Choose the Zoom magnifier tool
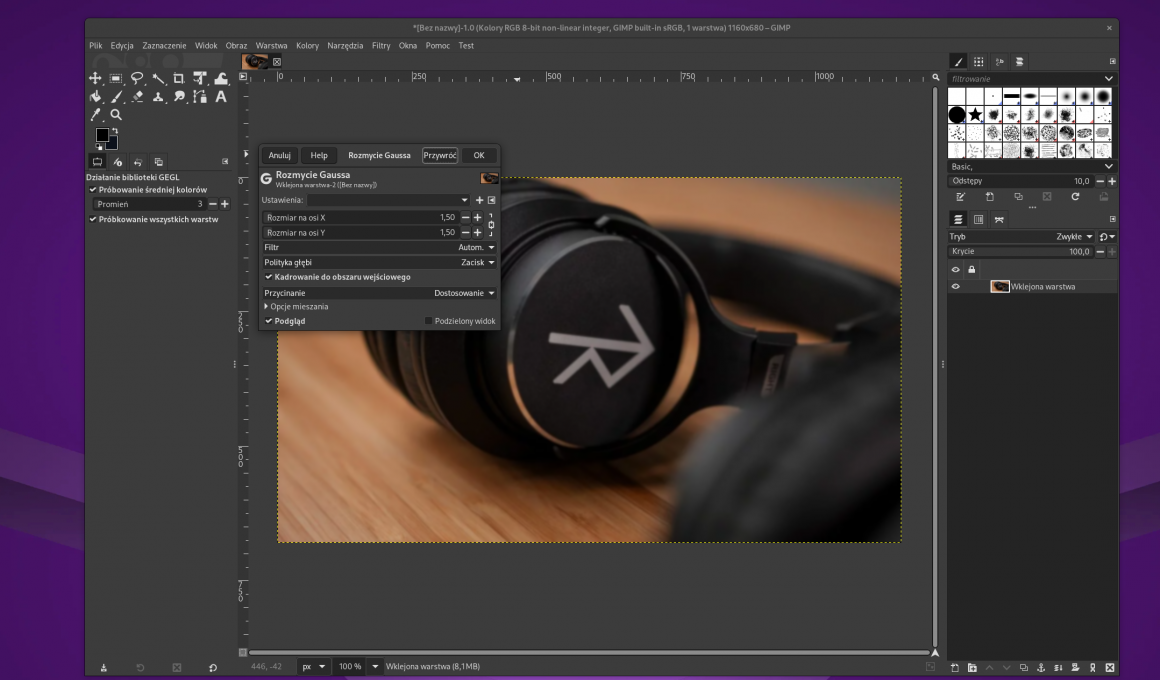This screenshot has width=1160, height=680. [116, 115]
